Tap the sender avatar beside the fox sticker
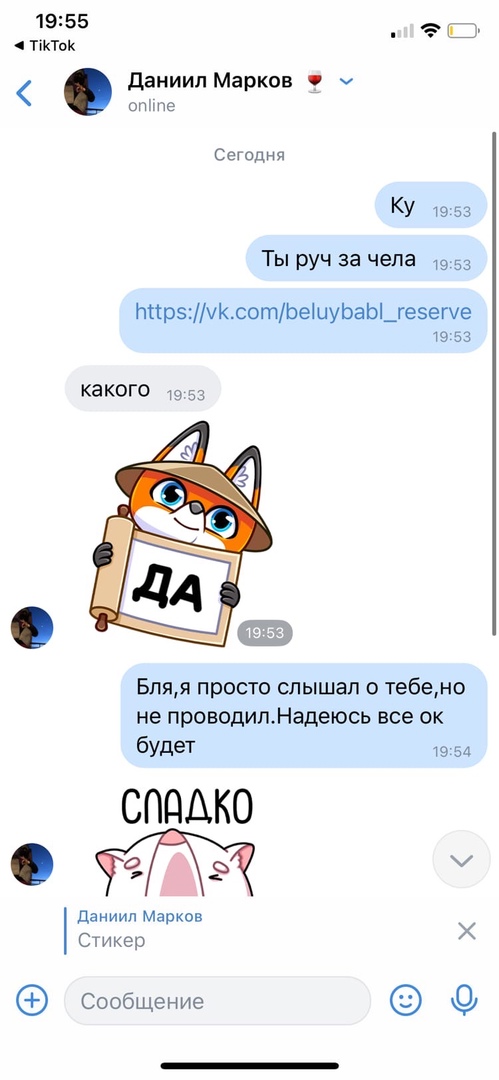This screenshot has height=1080, width=499. [x=32, y=627]
